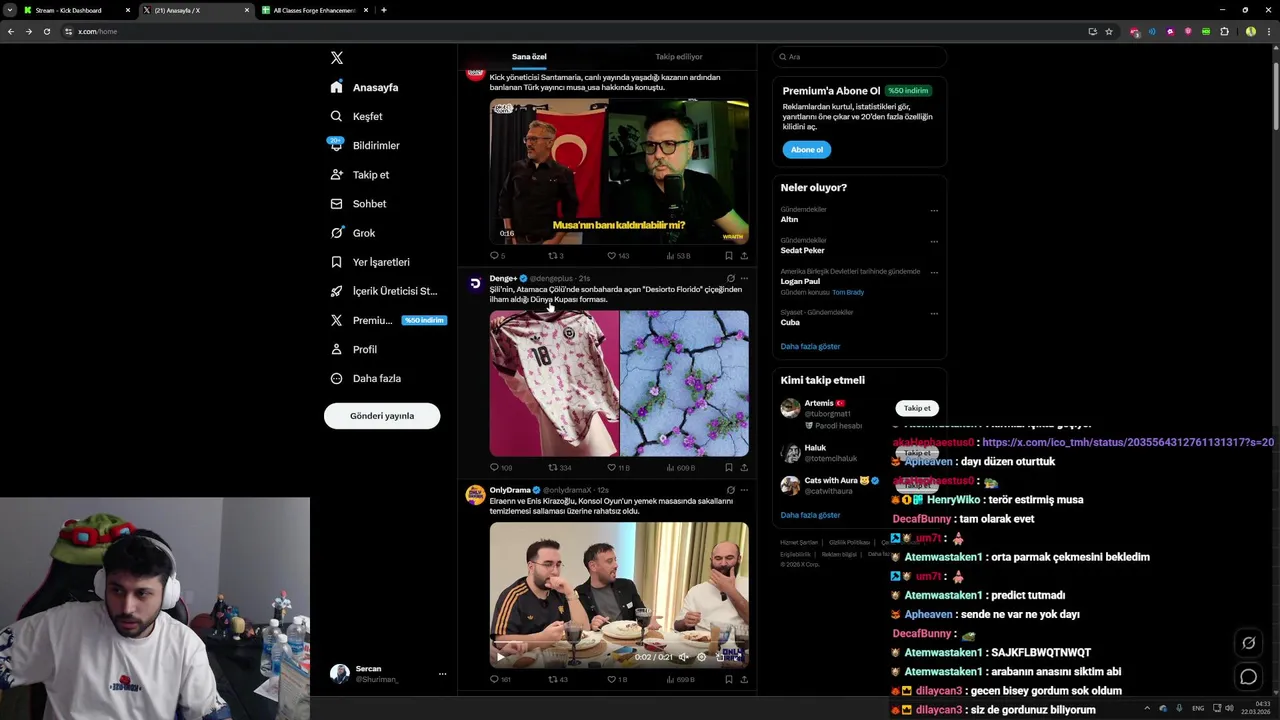Switch to Sana özel tab
The width and height of the screenshot is (1280, 720).
coord(529,57)
